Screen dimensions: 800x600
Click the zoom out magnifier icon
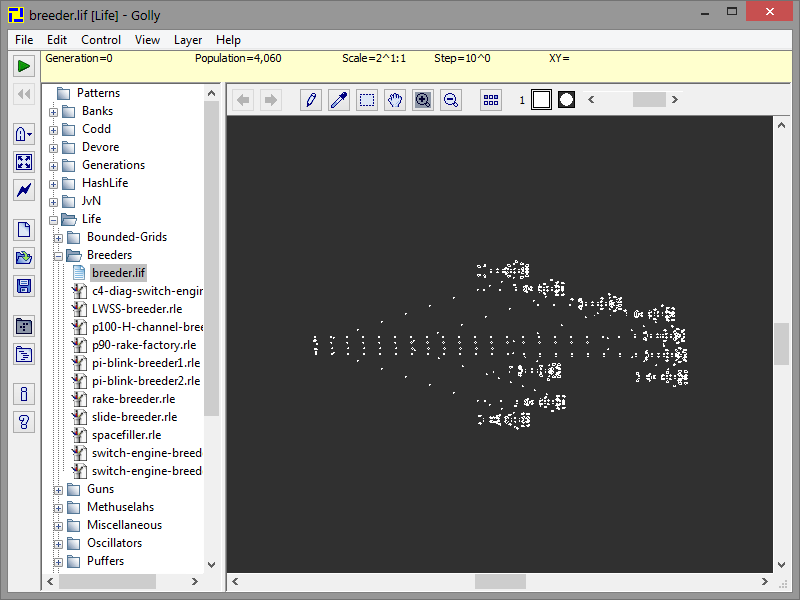[451, 100]
